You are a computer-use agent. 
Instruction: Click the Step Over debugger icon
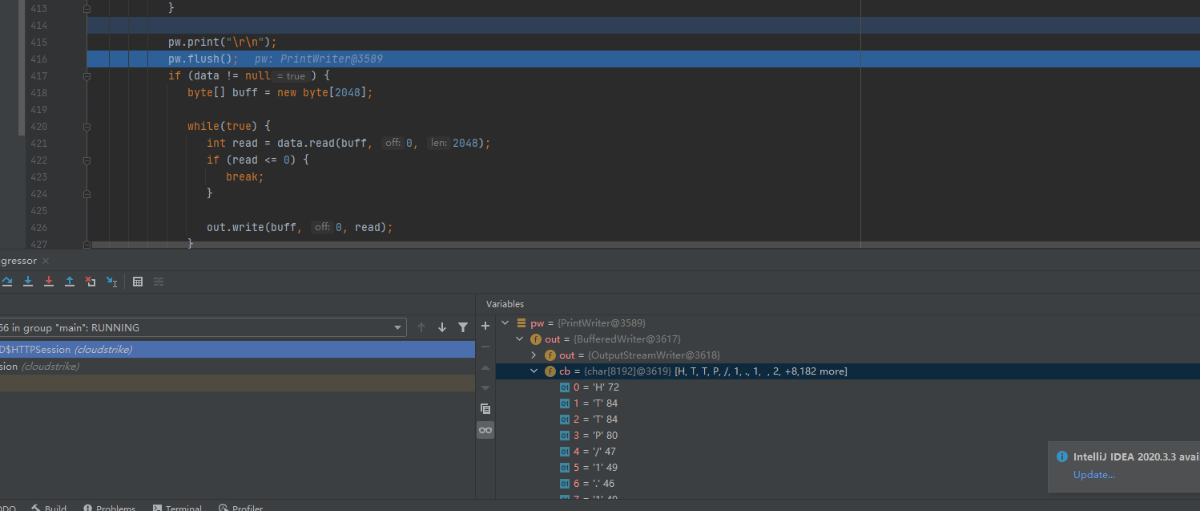pos(7,282)
